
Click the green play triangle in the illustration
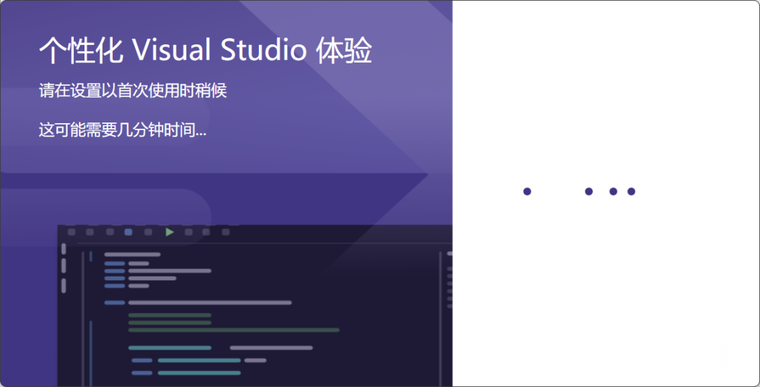tap(170, 232)
